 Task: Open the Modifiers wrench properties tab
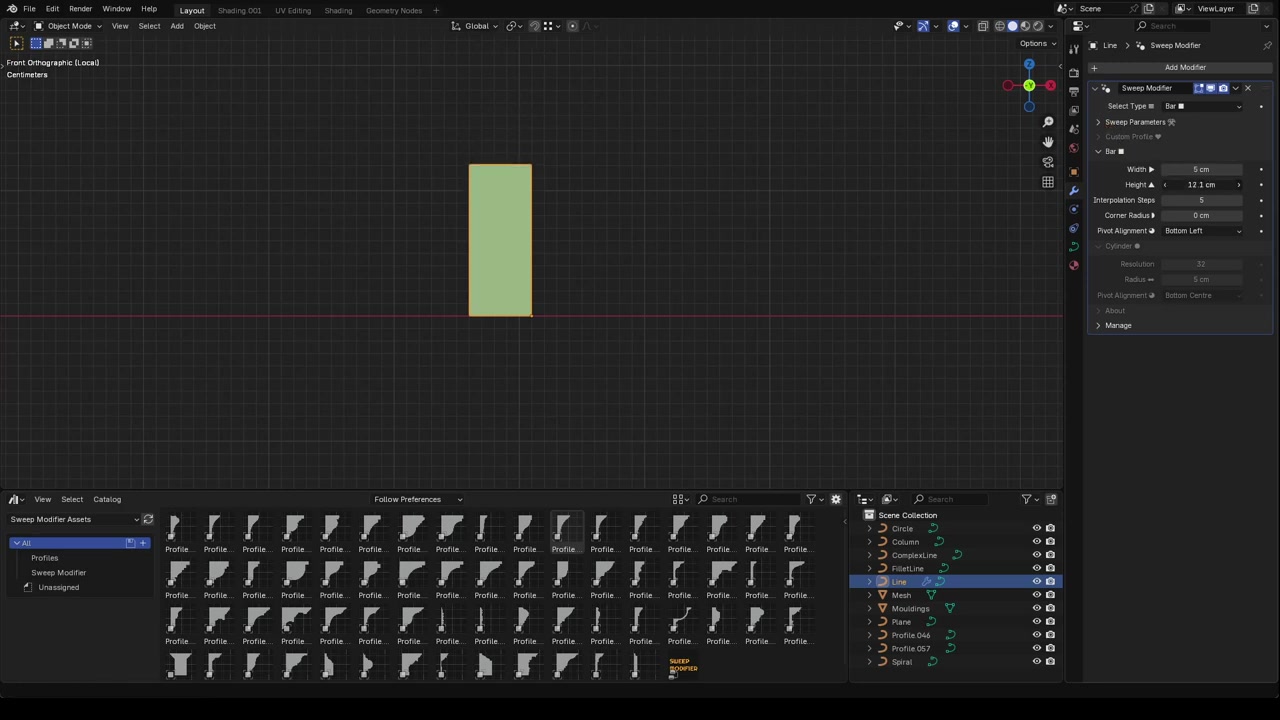pyautogui.click(x=1074, y=190)
